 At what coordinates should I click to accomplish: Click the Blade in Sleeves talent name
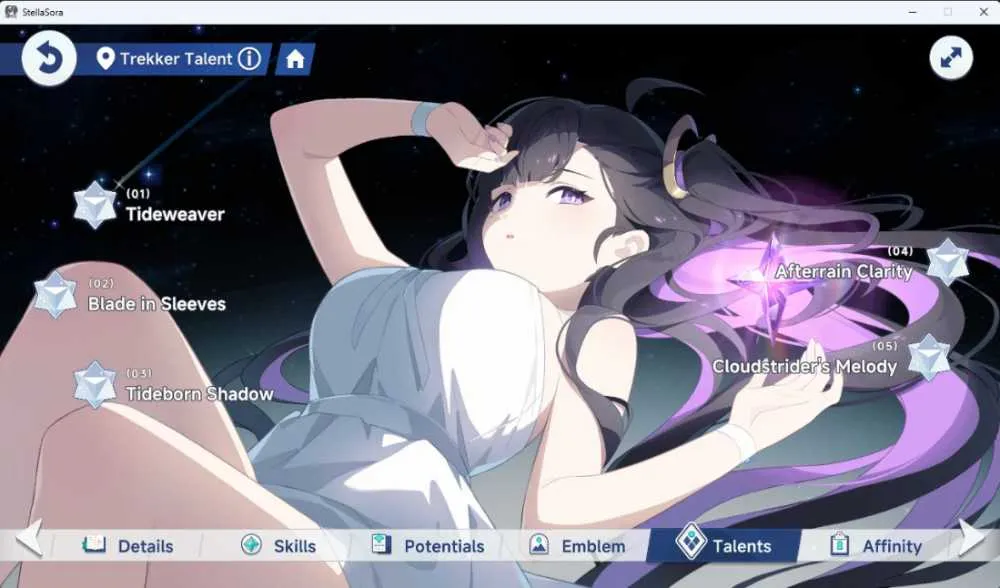[157, 304]
